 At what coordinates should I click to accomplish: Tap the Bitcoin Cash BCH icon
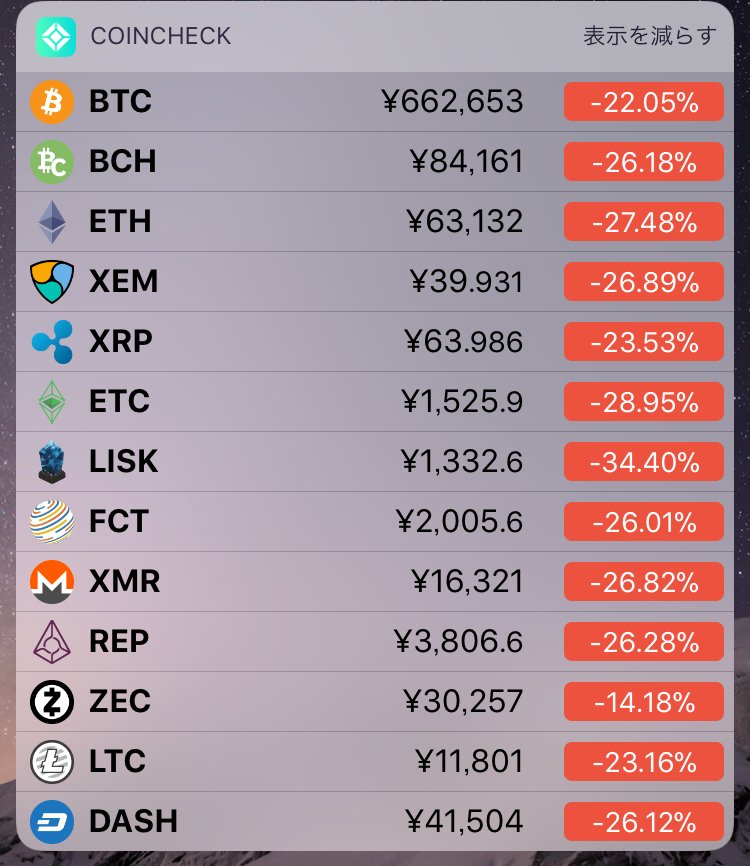[52, 162]
